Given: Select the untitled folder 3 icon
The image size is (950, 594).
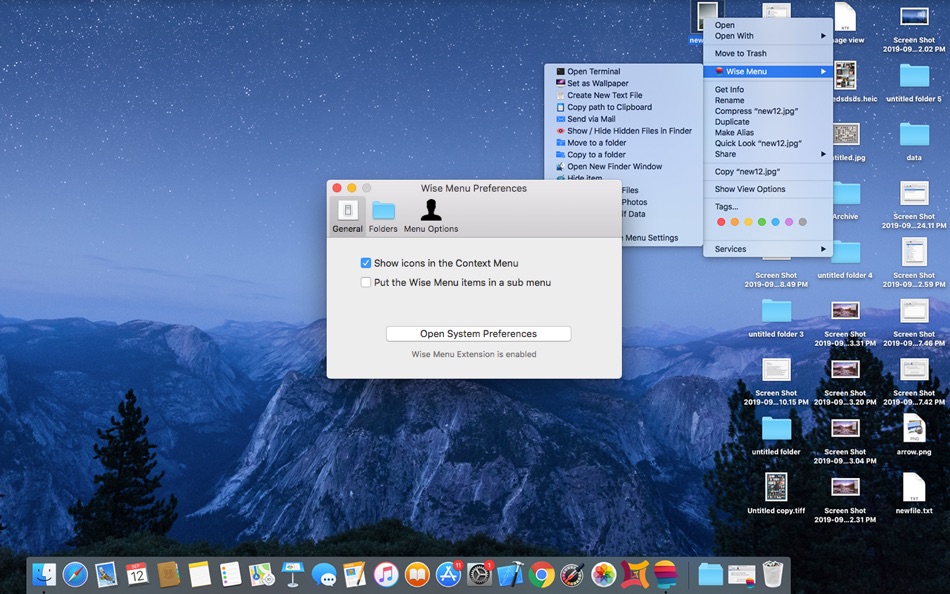Looking at the screenshot, I should point(776,318).
